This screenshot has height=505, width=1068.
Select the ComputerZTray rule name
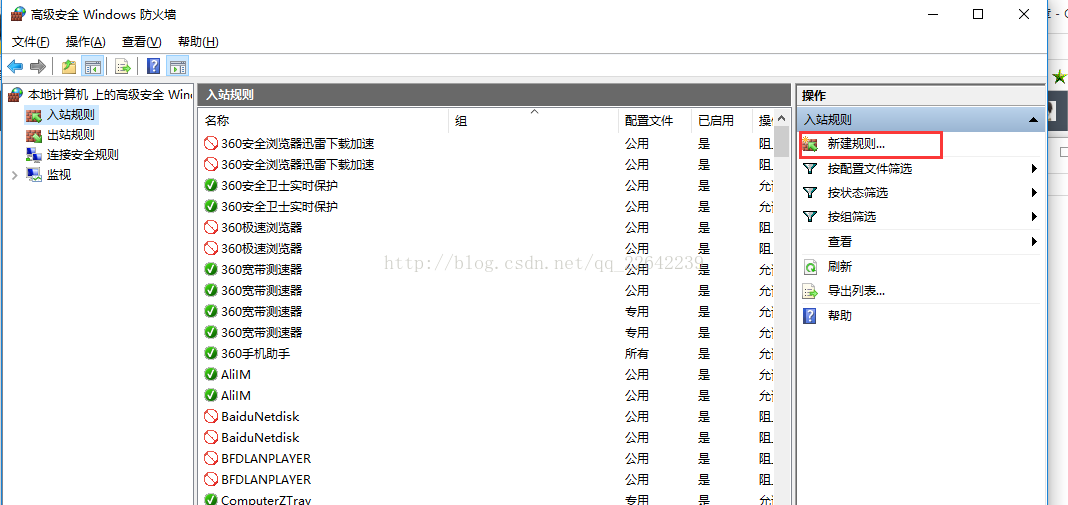tap(266, 499)
